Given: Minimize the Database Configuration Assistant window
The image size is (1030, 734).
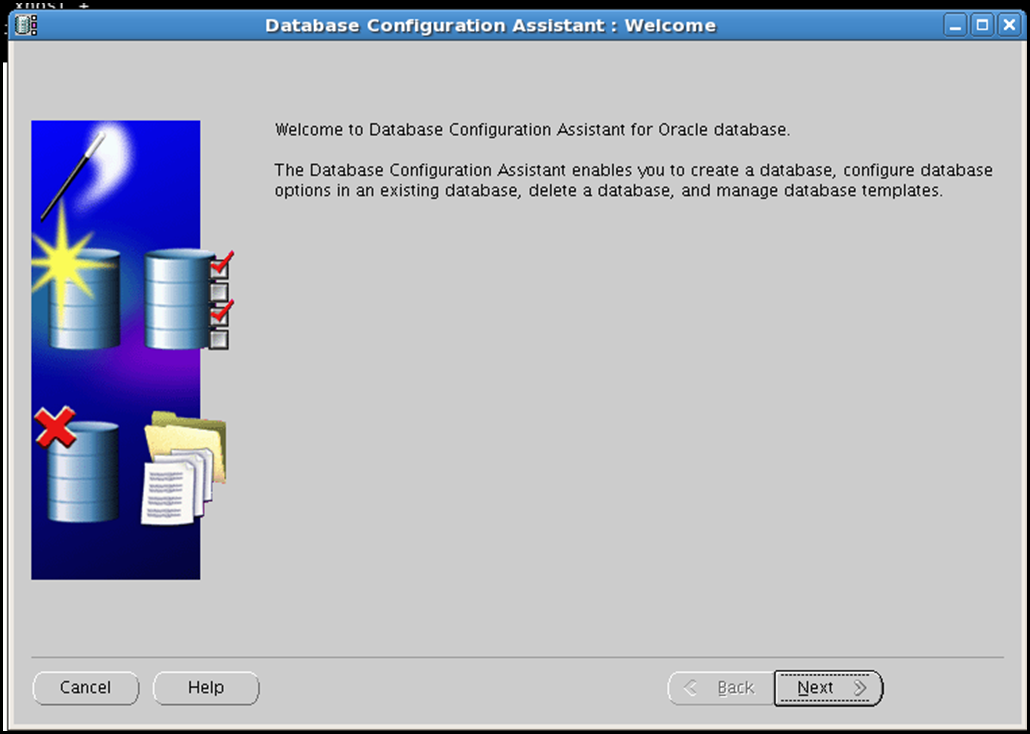Looking at the screenshot, I should click(955, 26).
